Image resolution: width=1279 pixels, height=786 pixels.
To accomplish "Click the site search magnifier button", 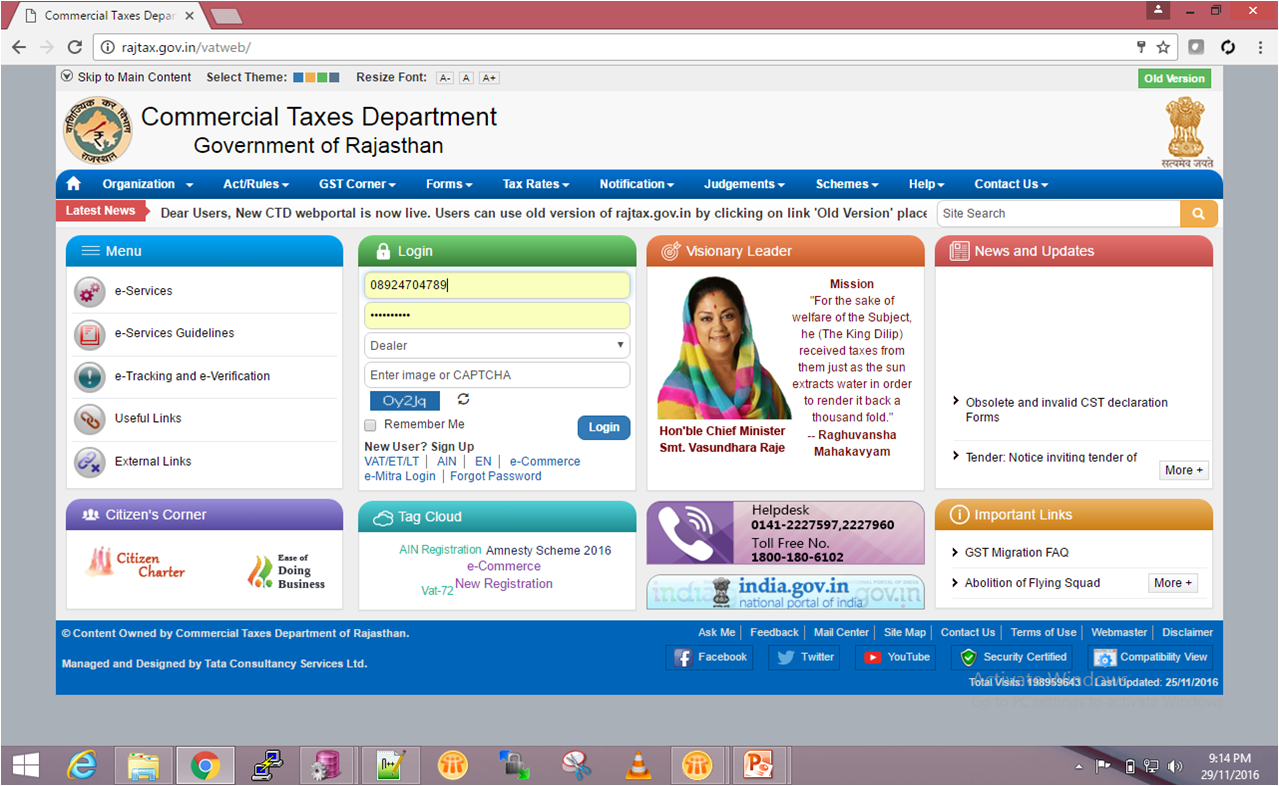I will (1198, 213).
